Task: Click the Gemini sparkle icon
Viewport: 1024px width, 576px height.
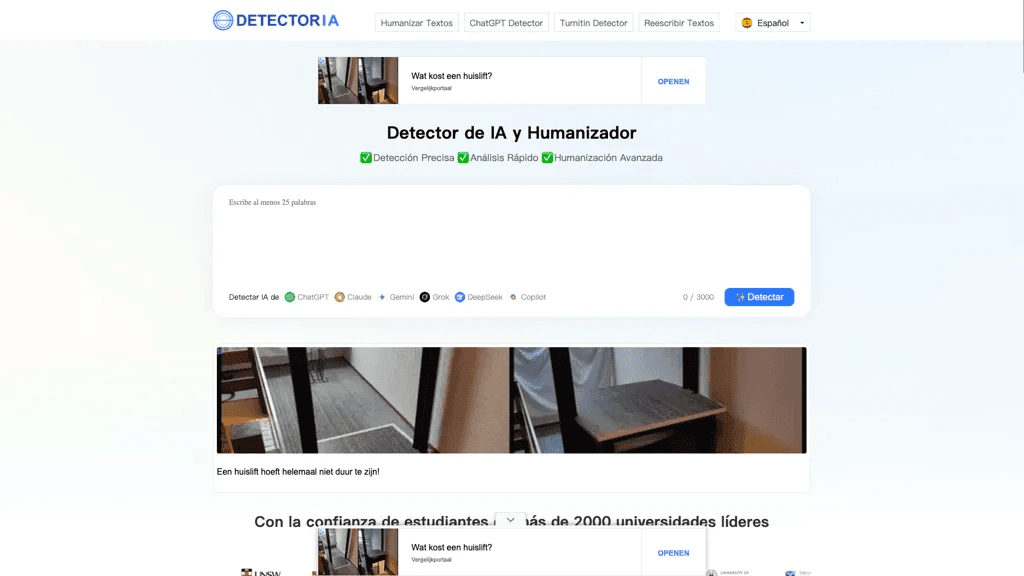Action: click(x=382, y=297)
